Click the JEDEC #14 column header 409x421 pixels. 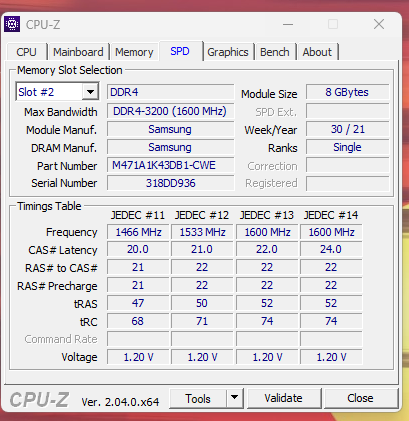(331, 215)
